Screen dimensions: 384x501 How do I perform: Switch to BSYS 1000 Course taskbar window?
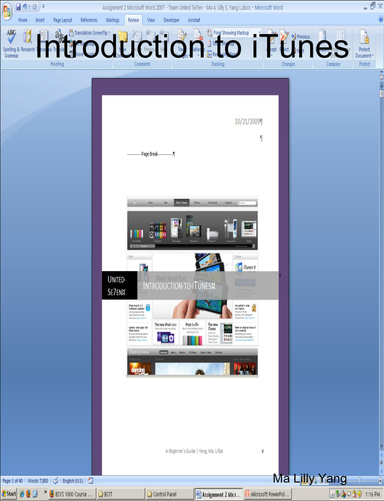[71, 494]
